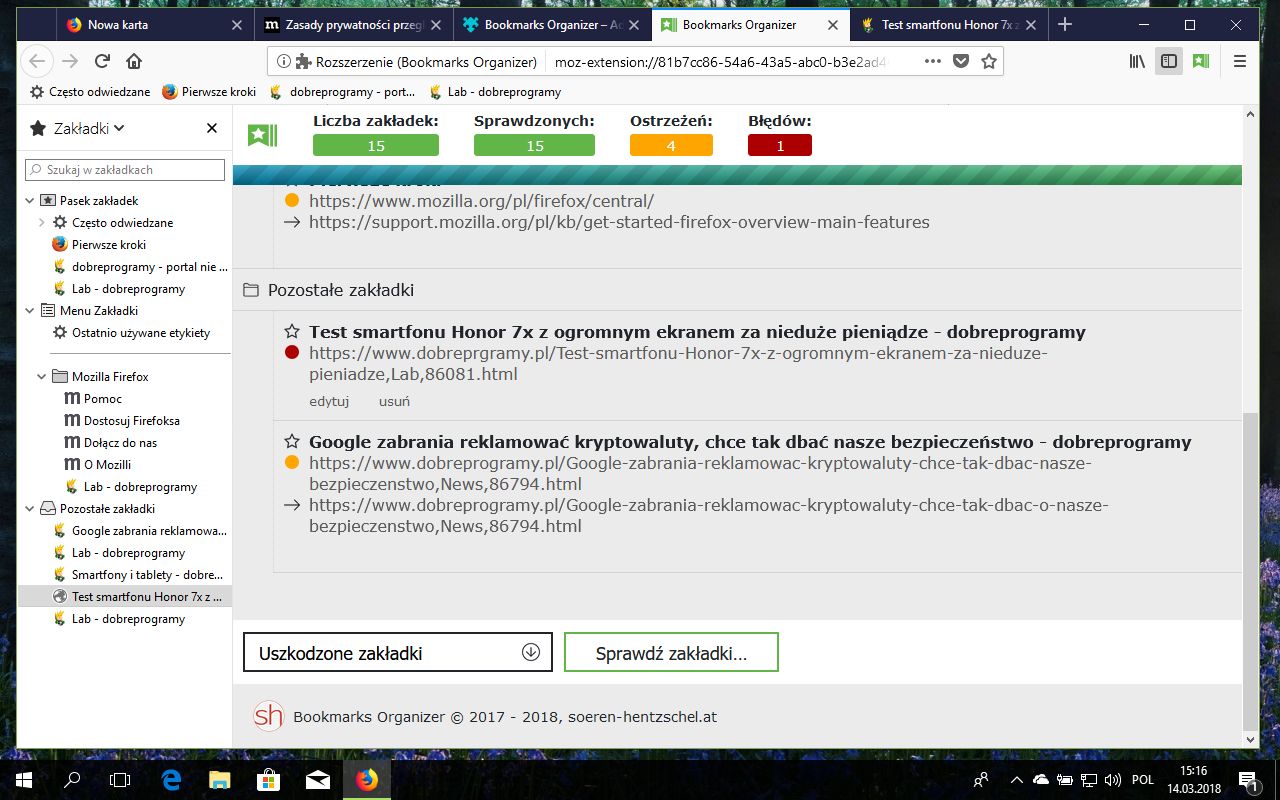1280x800 pixels.
Task: Switch to Zasady prywatności tab
Action: tap(353, 24)
